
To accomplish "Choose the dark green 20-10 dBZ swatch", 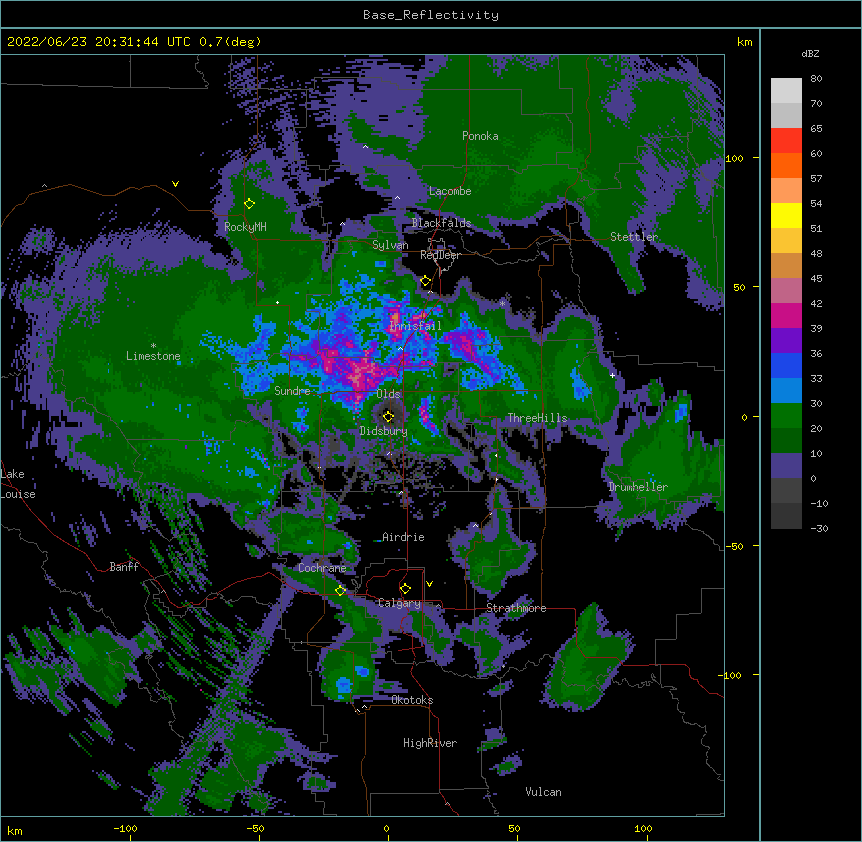I will pos(786,441).
